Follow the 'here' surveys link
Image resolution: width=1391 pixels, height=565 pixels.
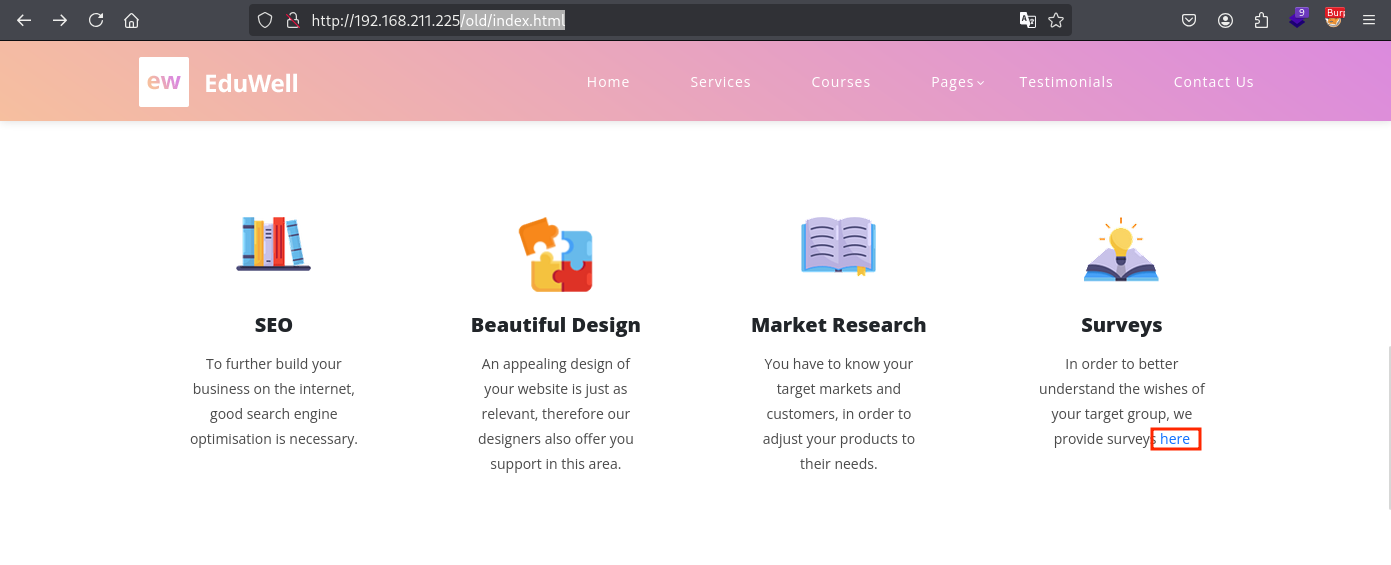[x=1175, y=439]
